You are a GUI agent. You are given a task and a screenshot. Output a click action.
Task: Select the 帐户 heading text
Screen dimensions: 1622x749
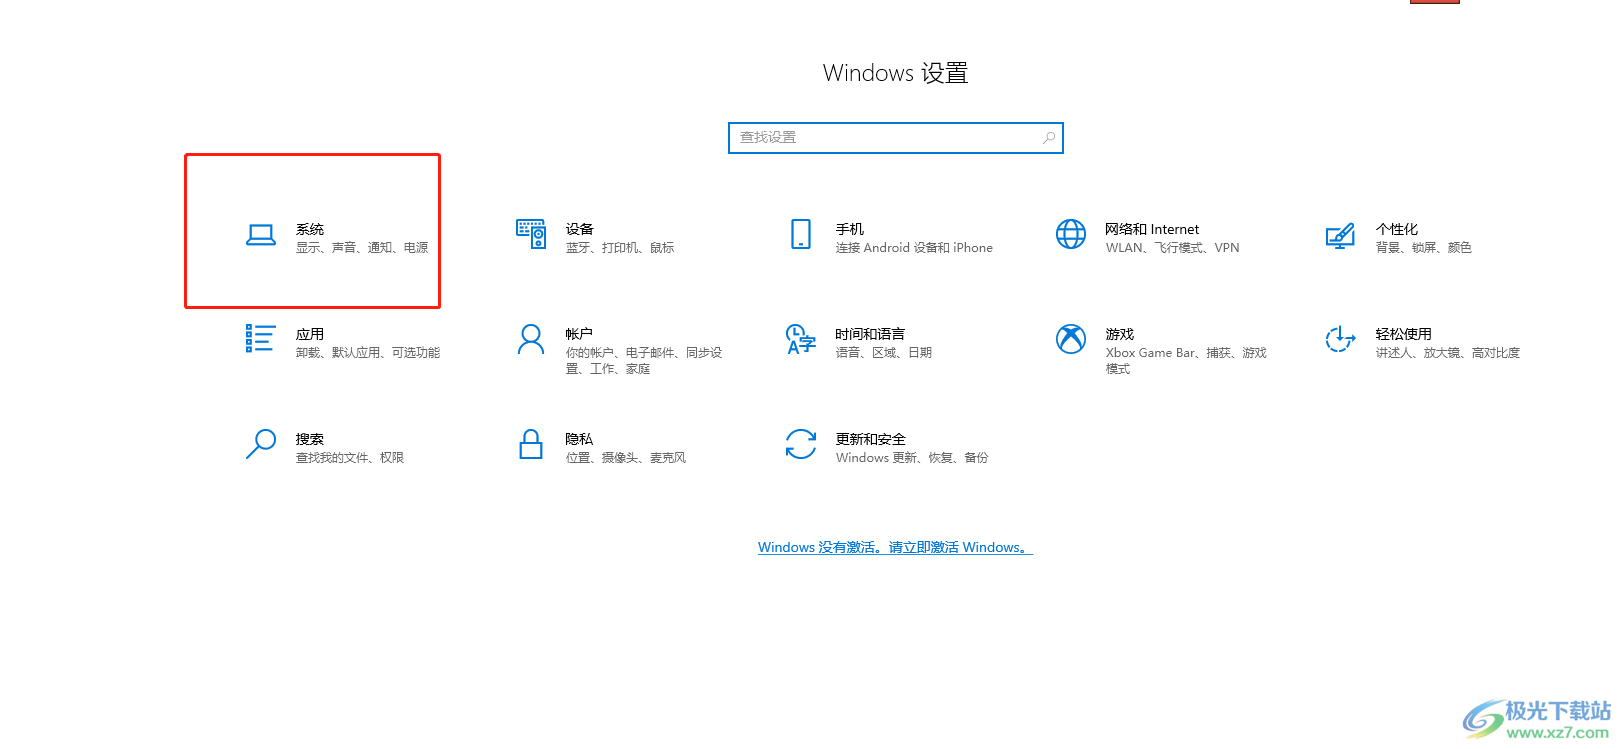coord(579,334)
